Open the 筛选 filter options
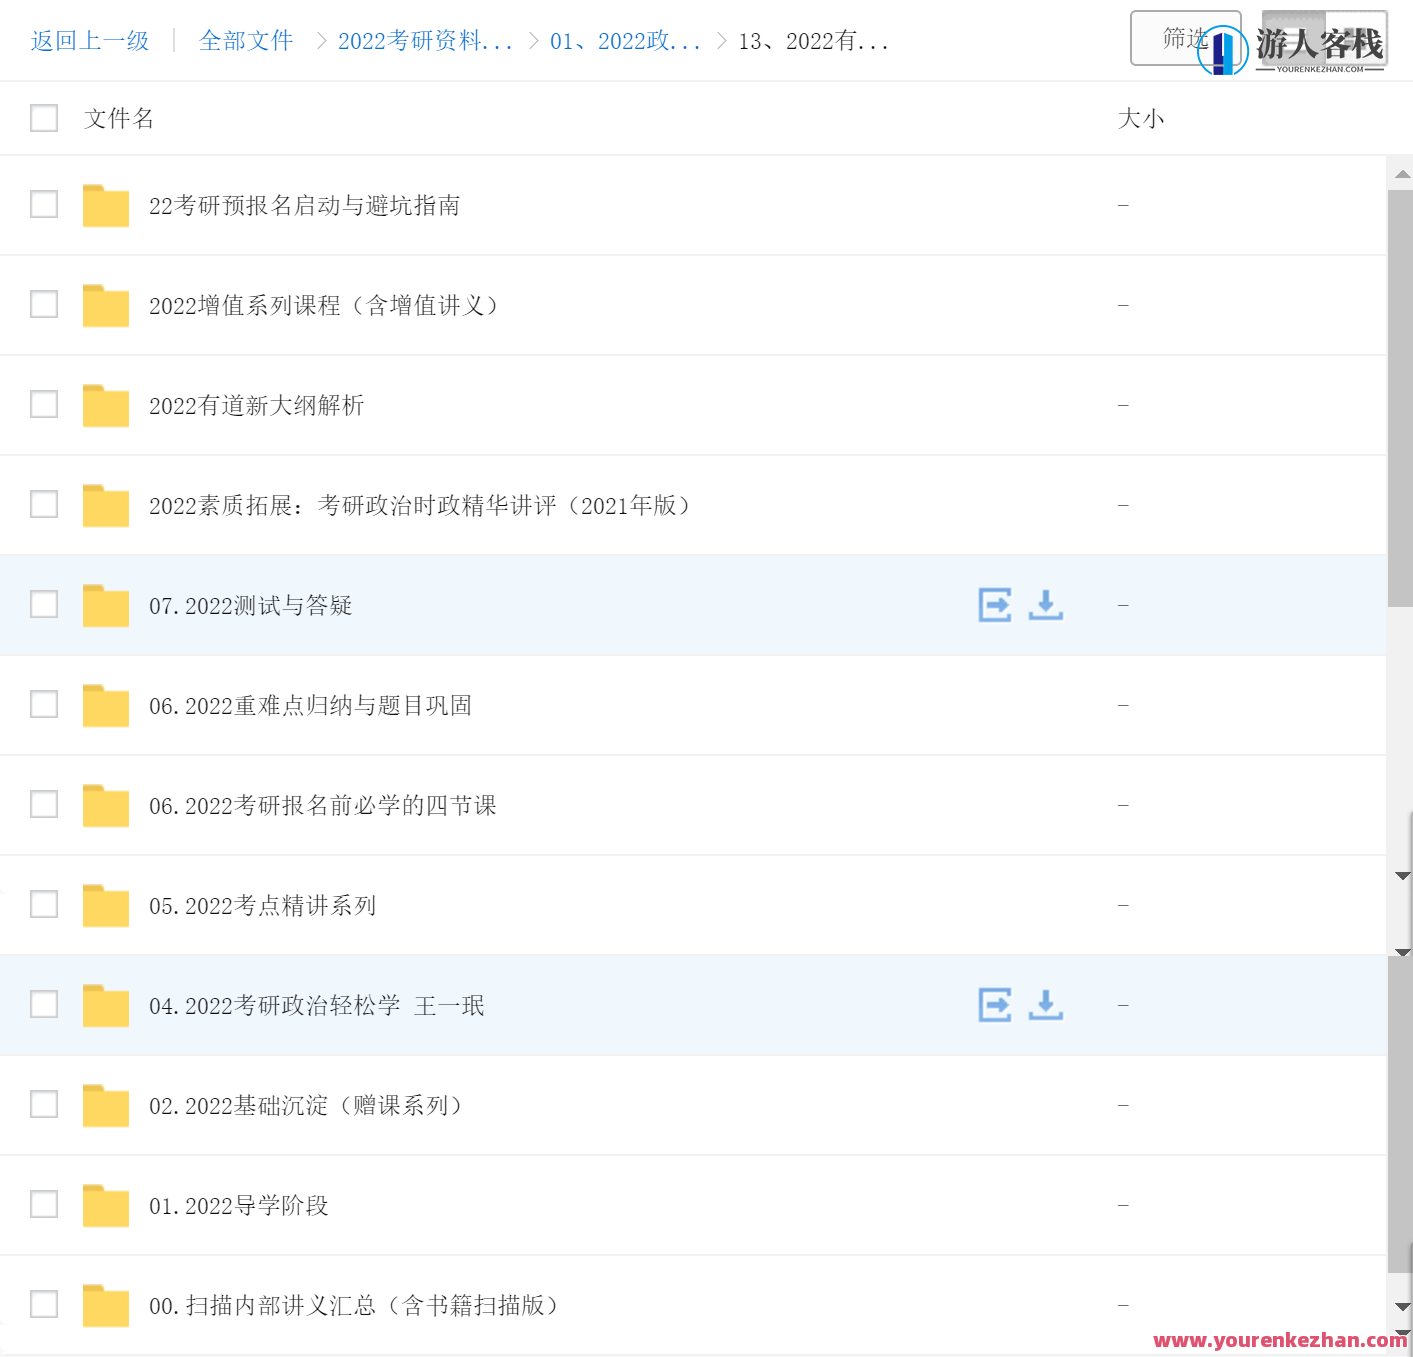Image resolution: width=1413 pixels, height=1357 pixels. (1185, 38)
